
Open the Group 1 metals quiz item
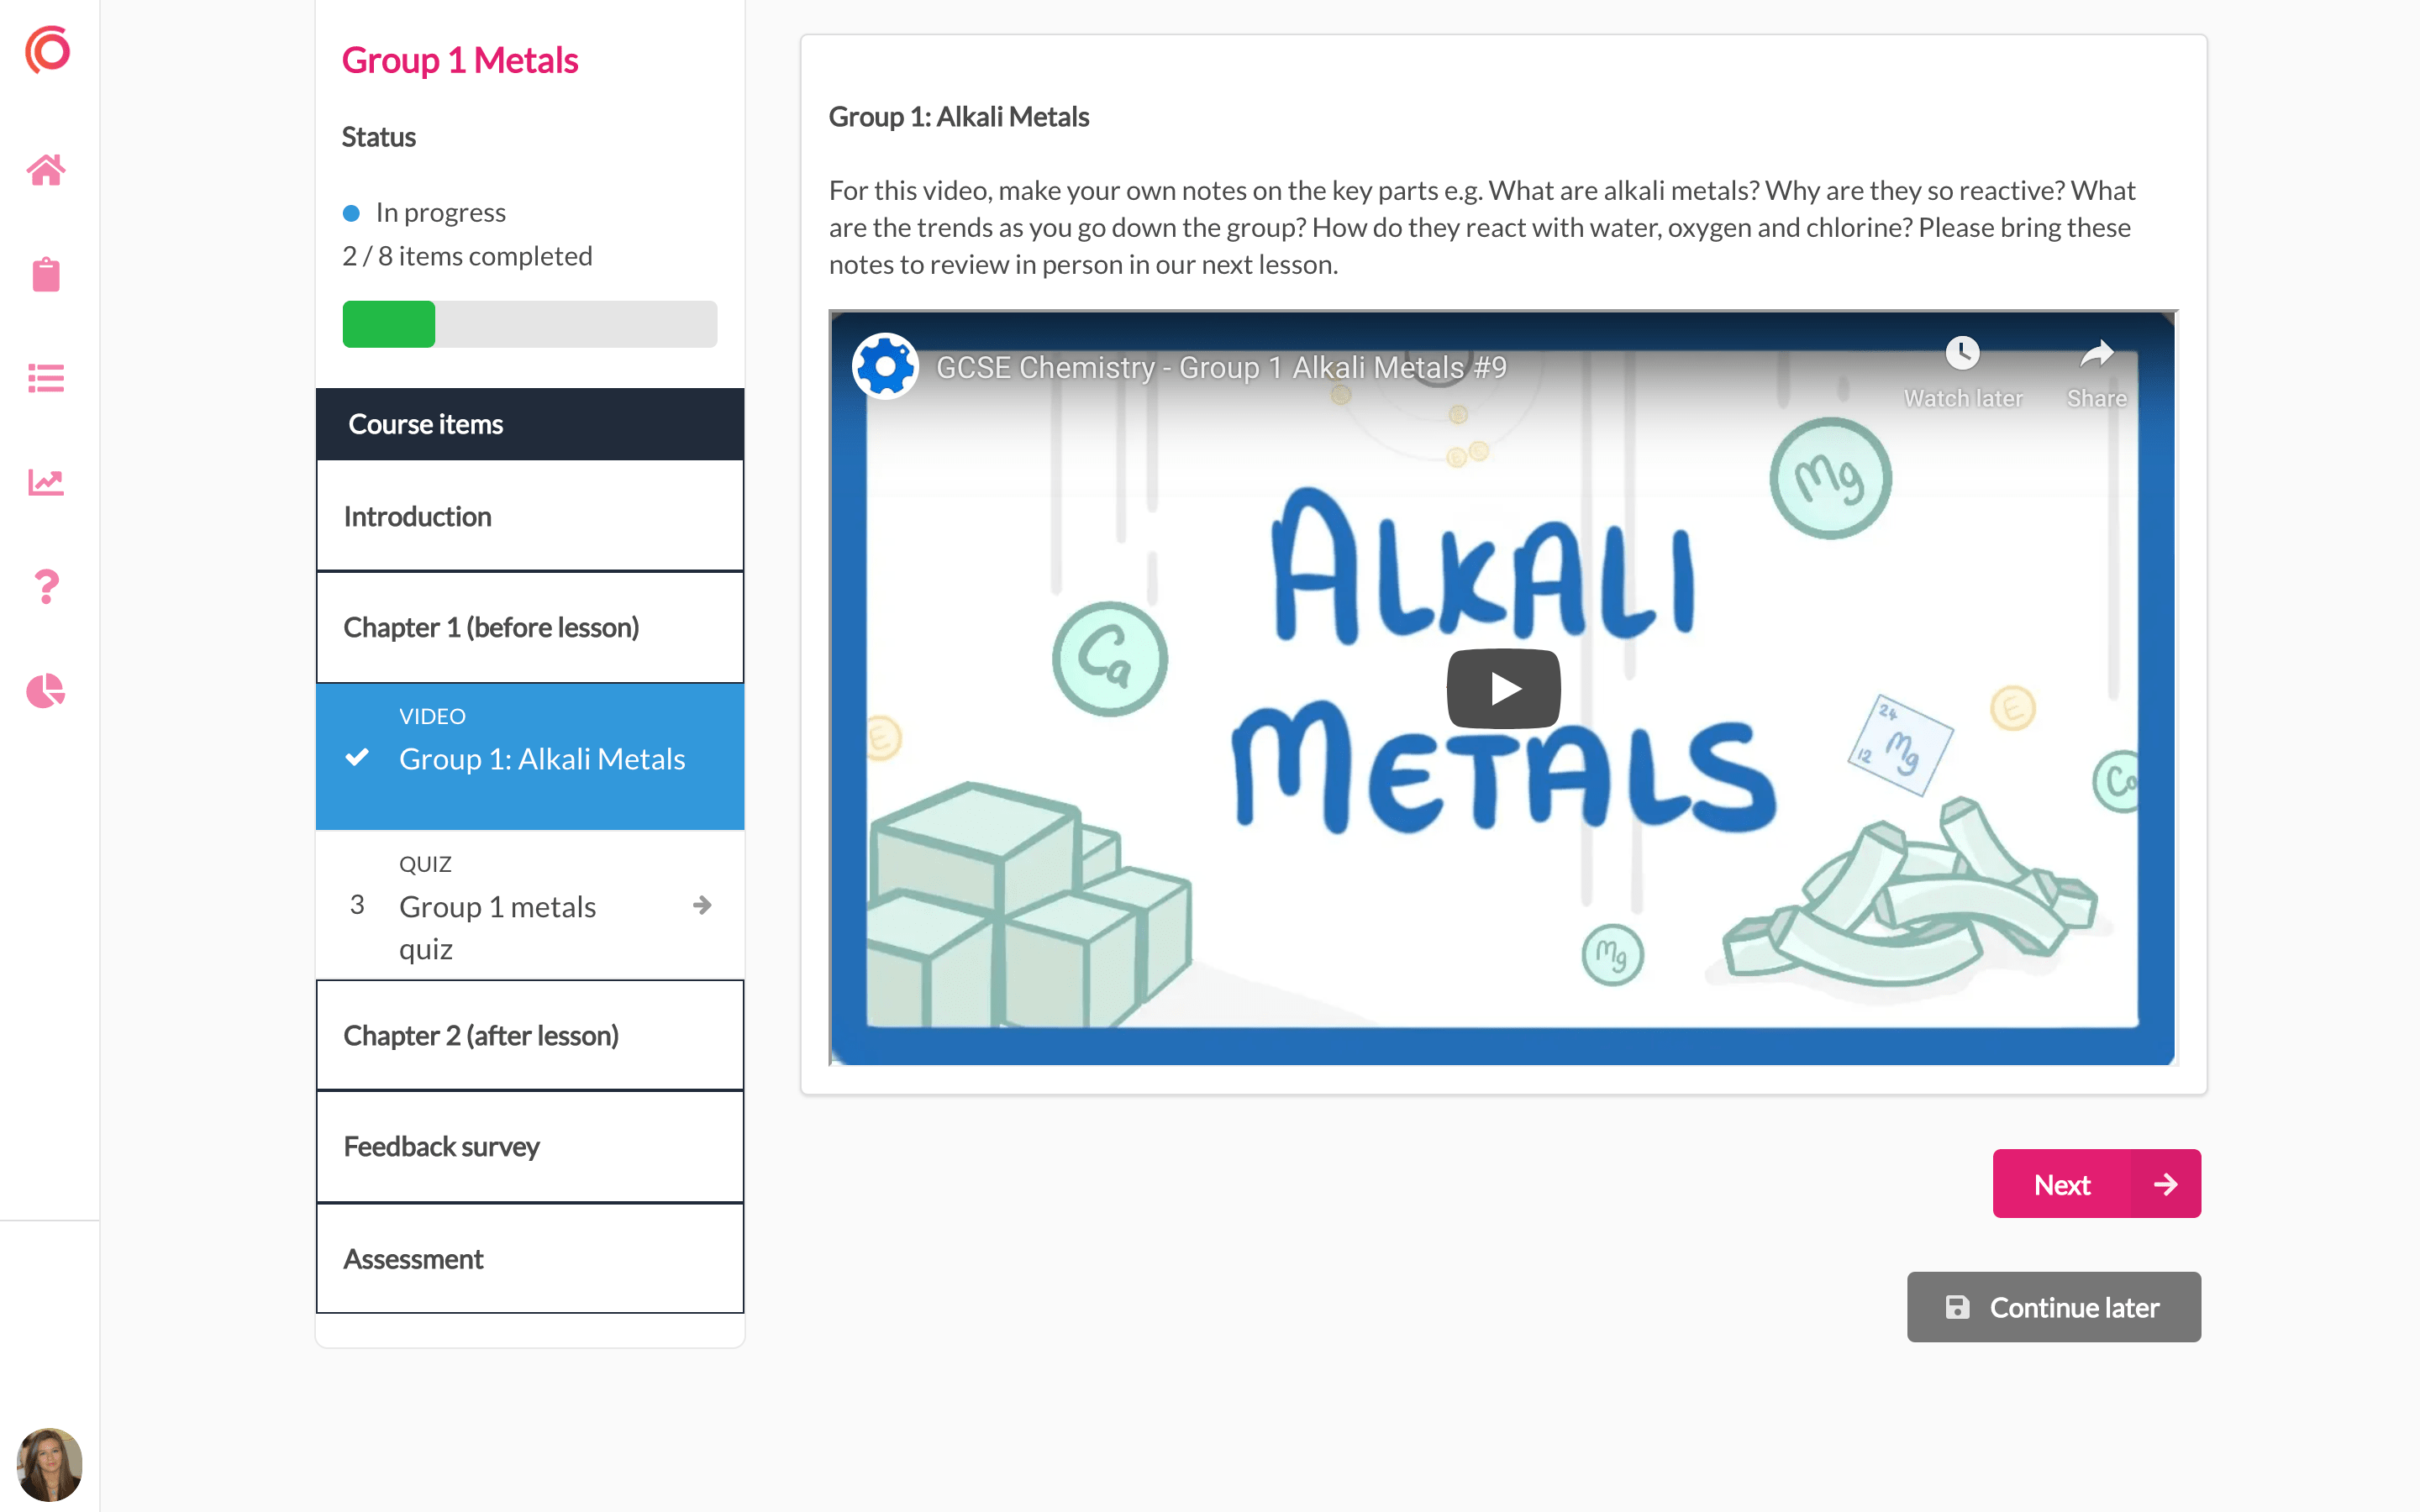(497, 907)
